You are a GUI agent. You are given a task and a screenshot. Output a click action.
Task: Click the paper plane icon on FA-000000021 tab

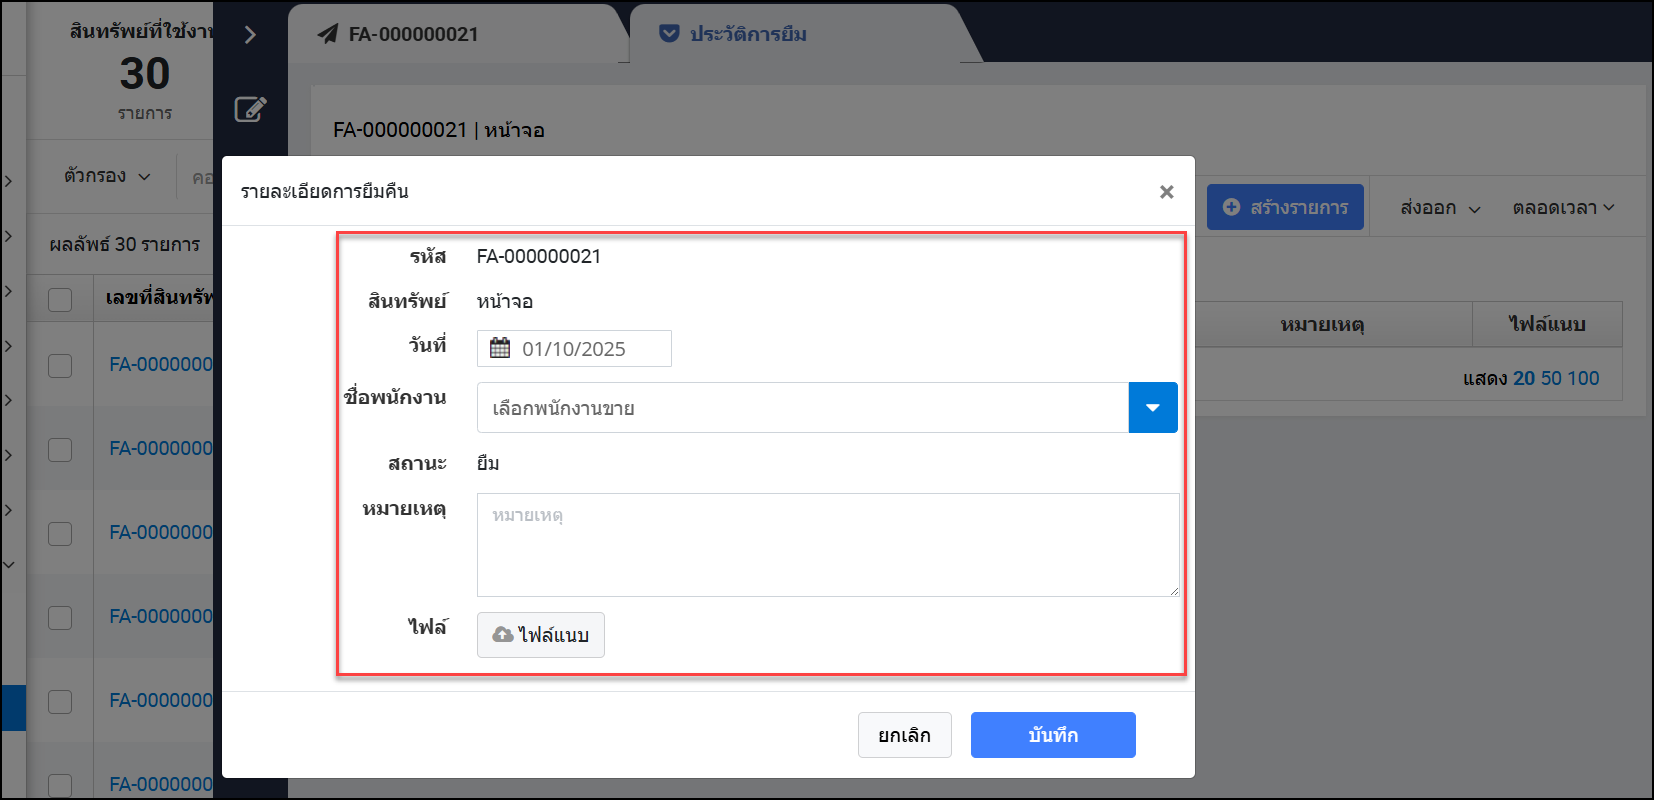328,34
